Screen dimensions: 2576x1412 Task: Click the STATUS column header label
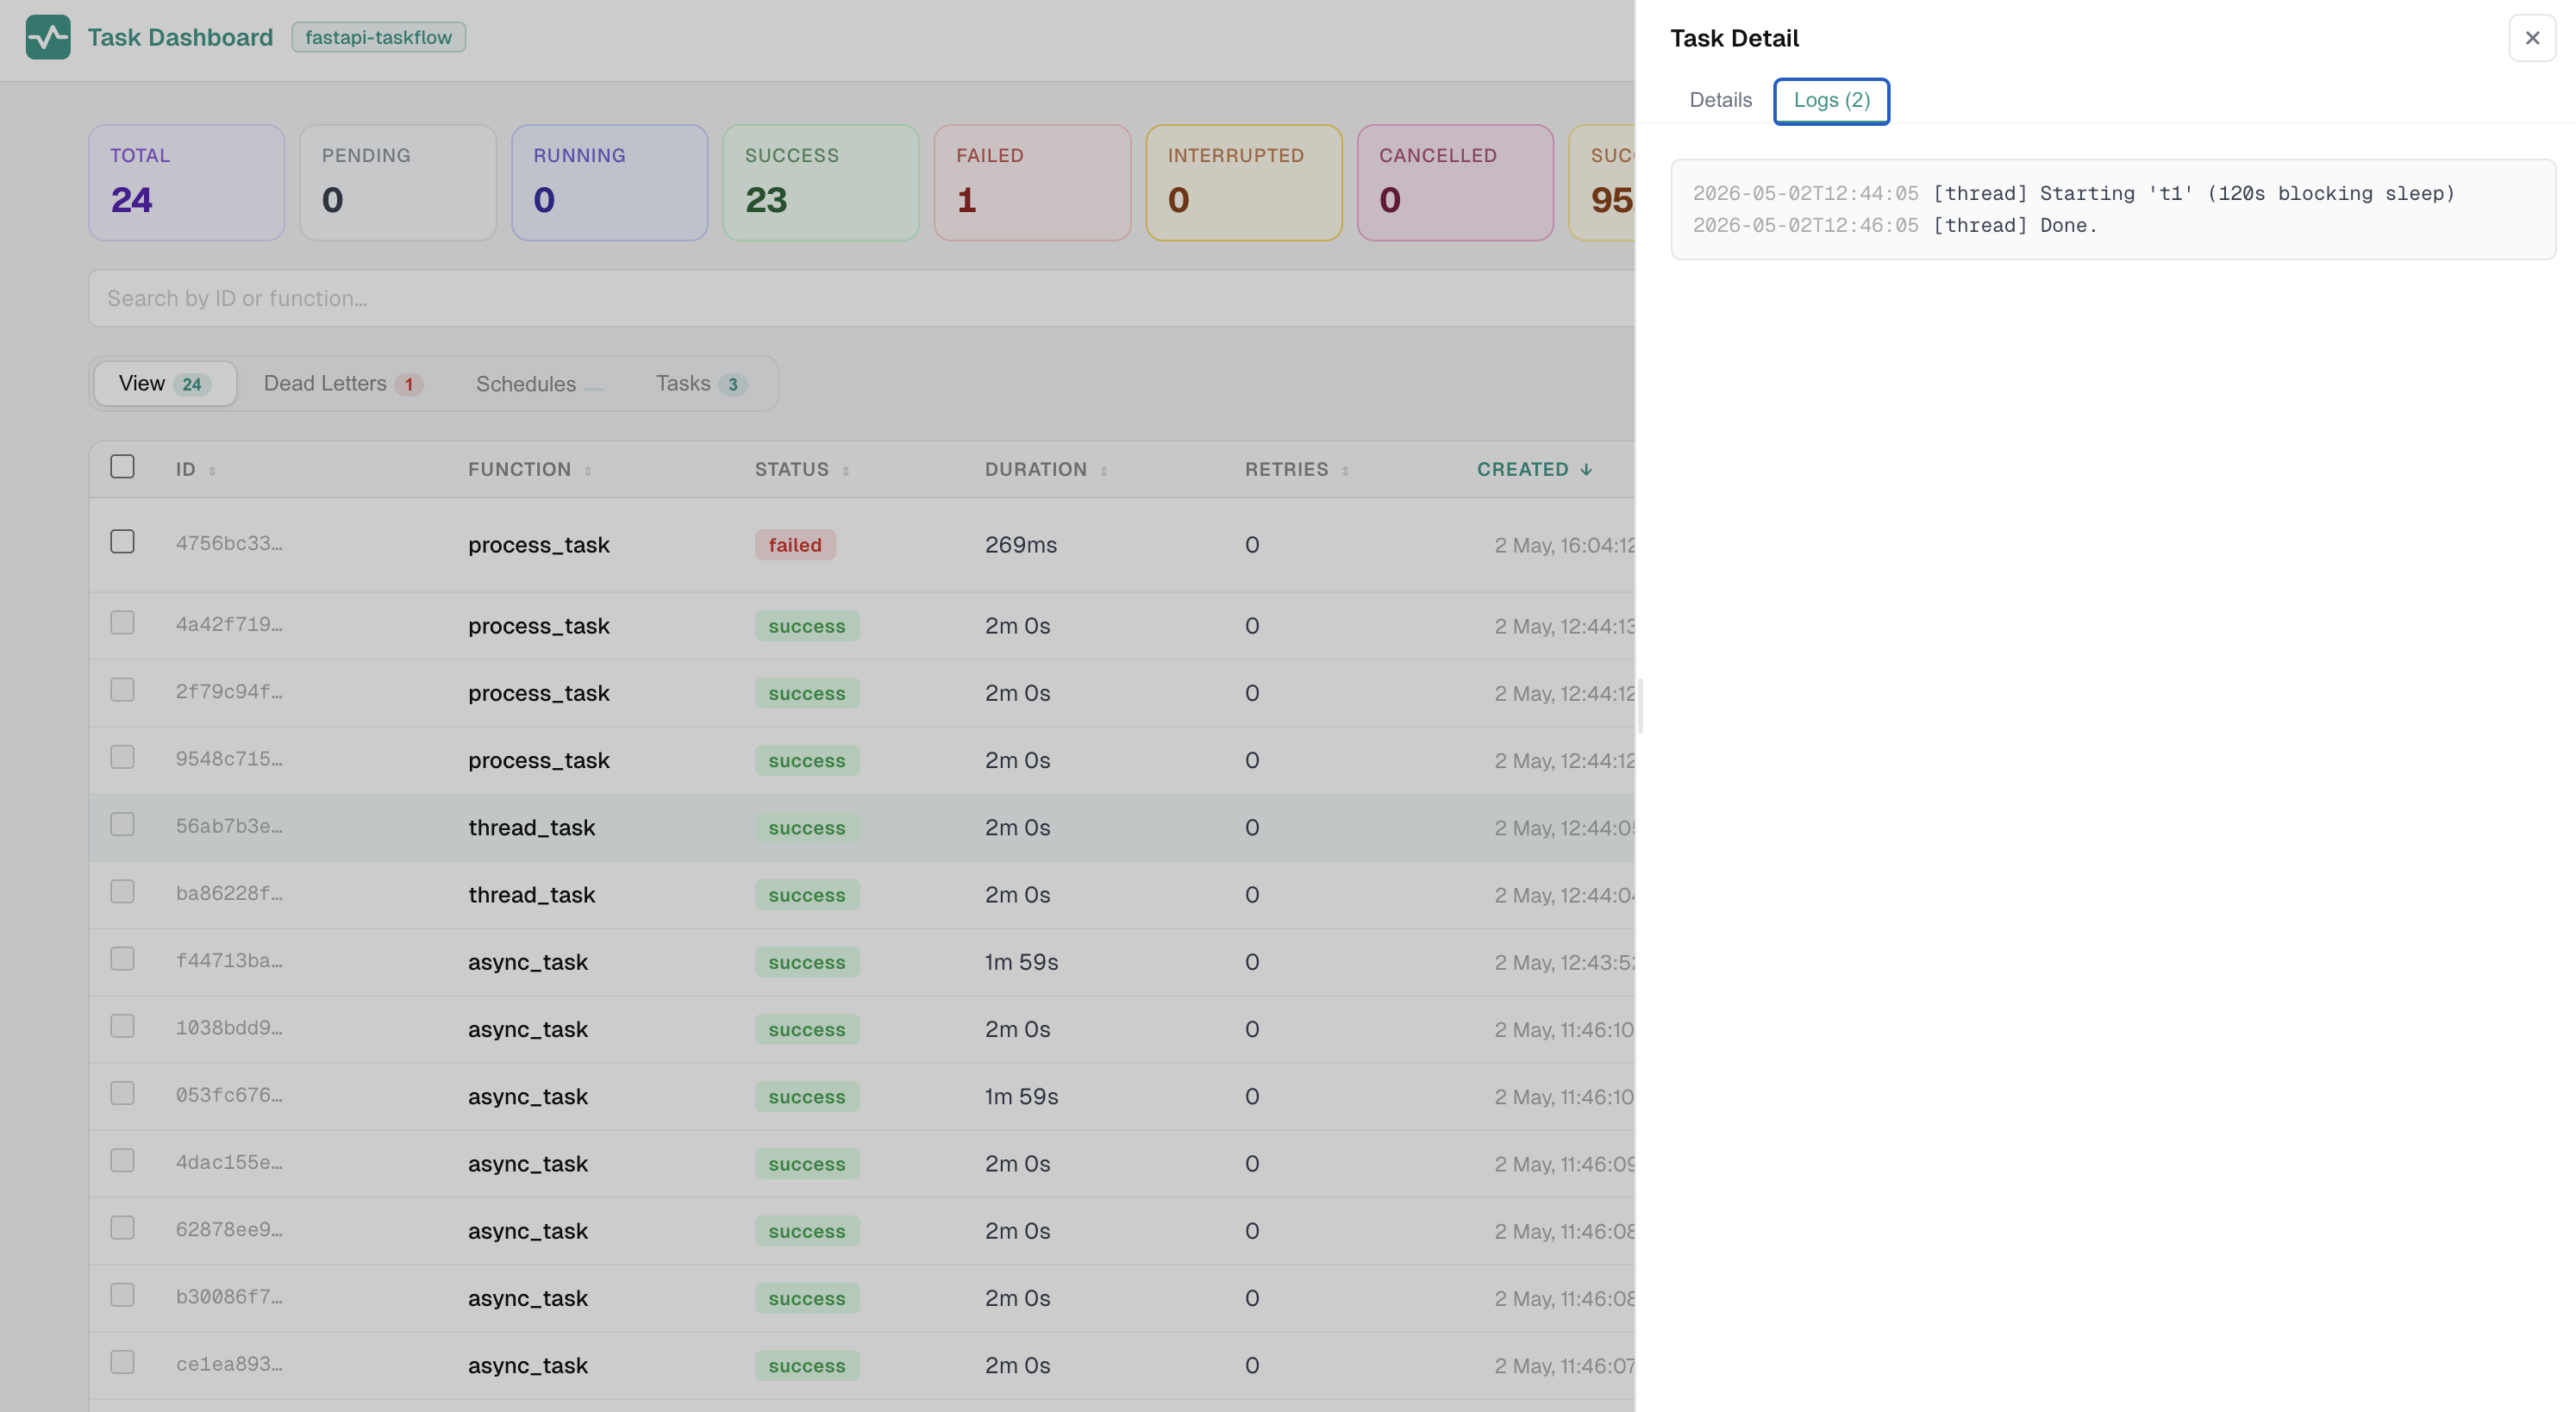coord(791,470)
